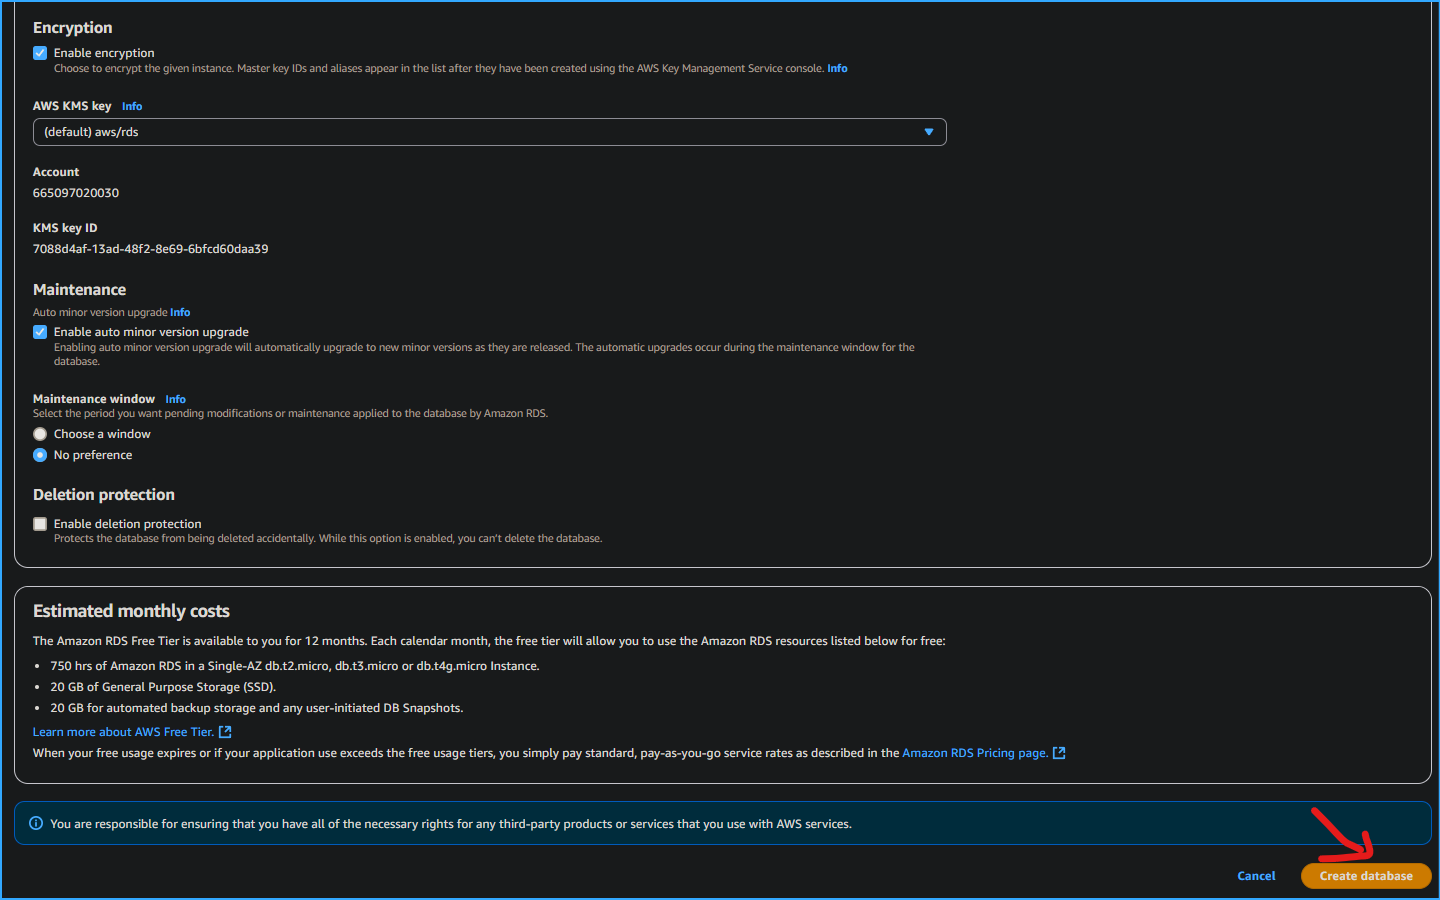The height and width of the screenshot is (900, 1440).
Task: Open Info beside the AWS KMS key label
Action: (131, 105)
